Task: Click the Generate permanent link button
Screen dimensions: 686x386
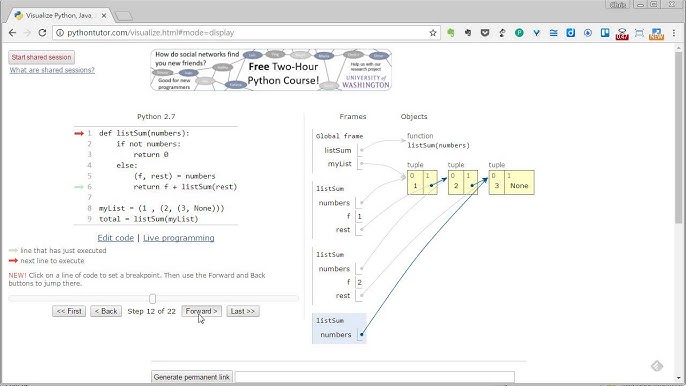Action: 192,377
